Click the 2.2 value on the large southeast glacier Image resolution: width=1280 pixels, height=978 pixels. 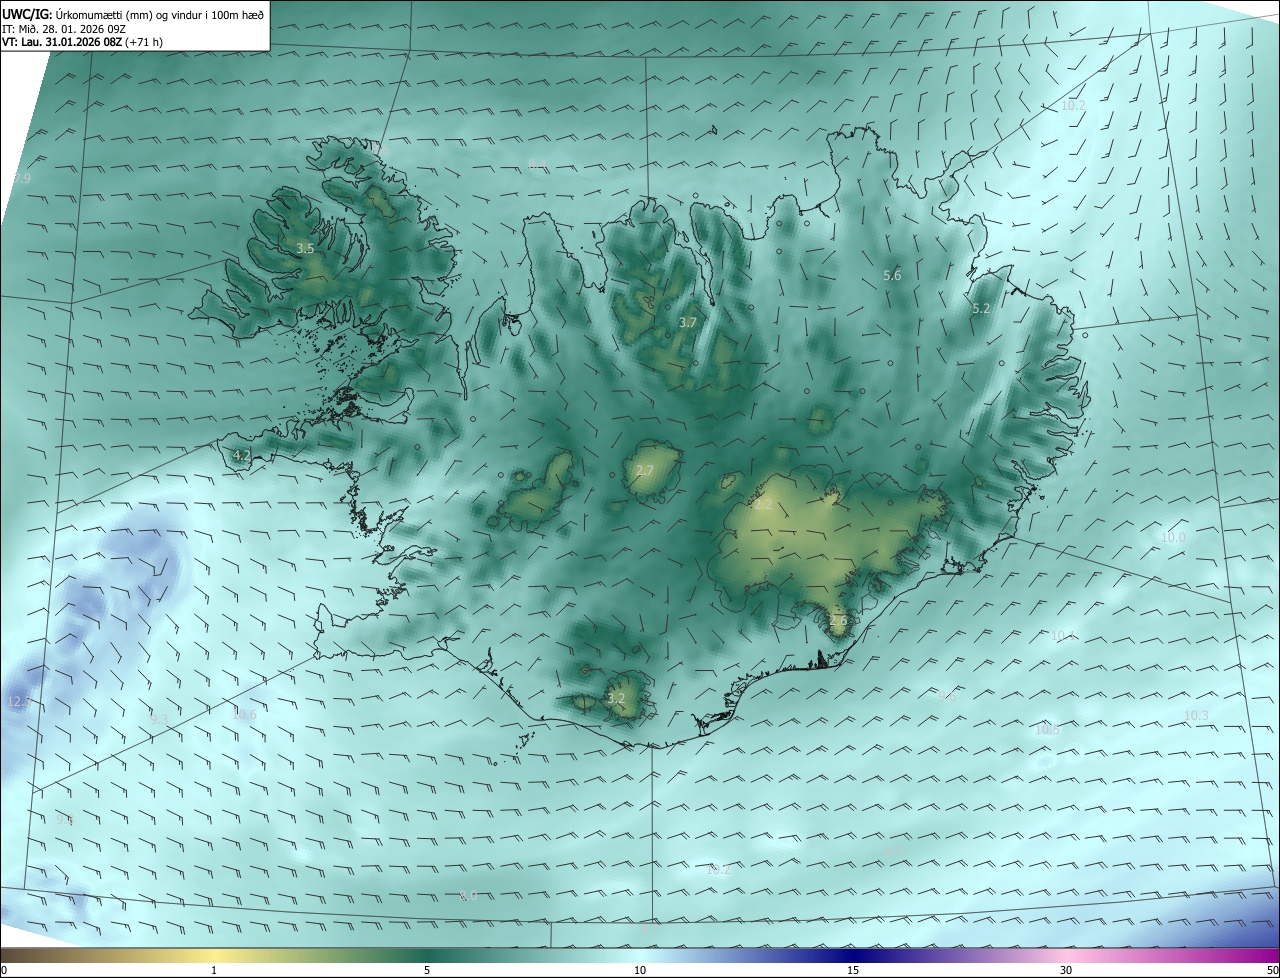[x=763, y=505]
